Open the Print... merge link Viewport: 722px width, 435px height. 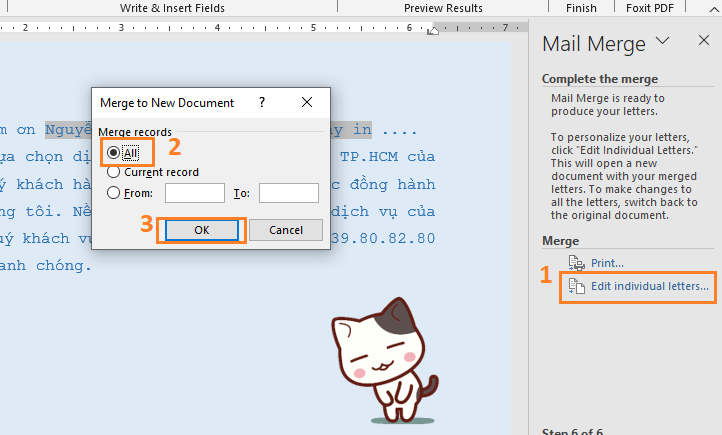pos(607,263)
